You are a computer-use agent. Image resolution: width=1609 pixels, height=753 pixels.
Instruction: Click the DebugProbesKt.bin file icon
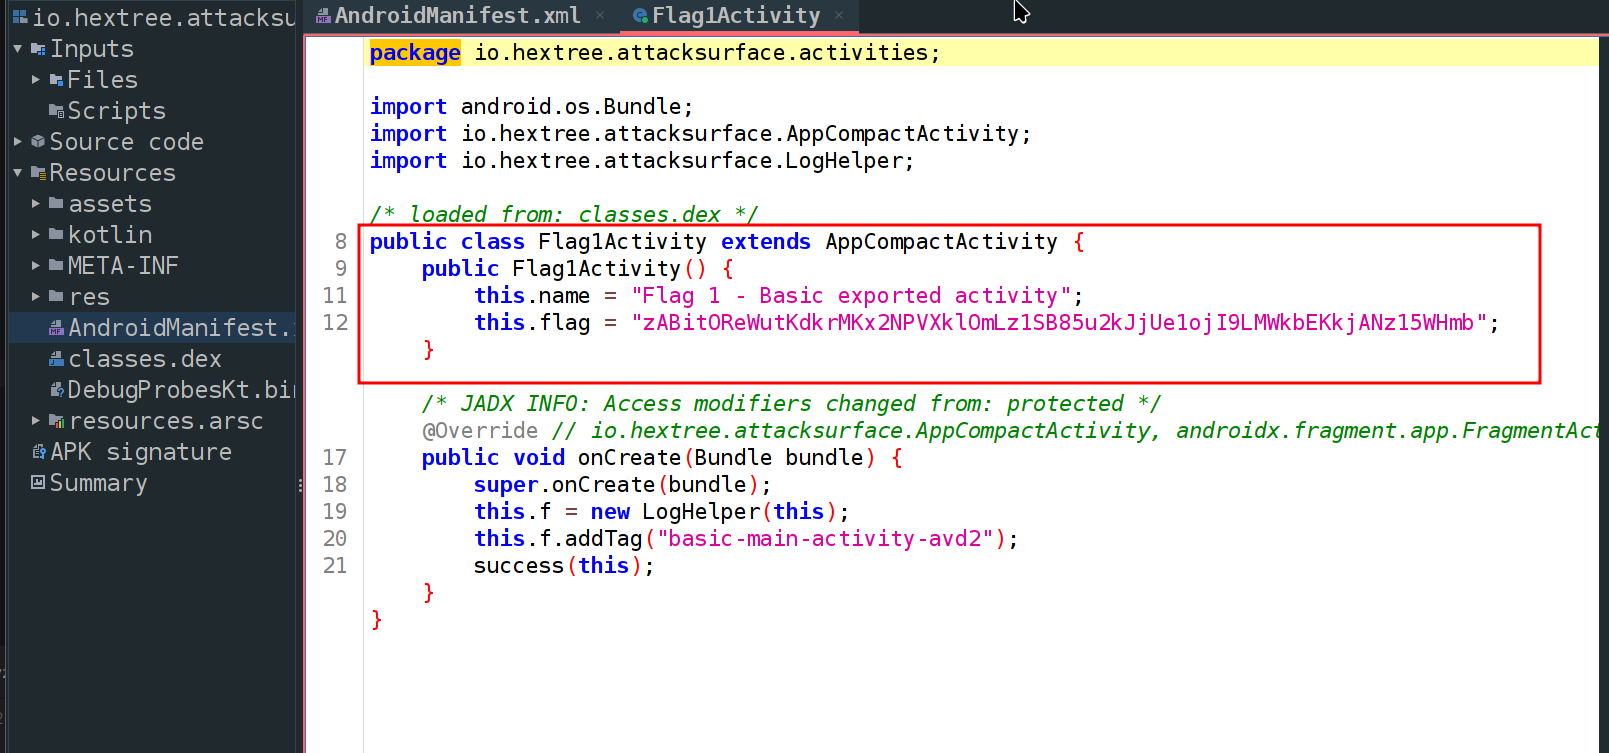coord(57,390)
